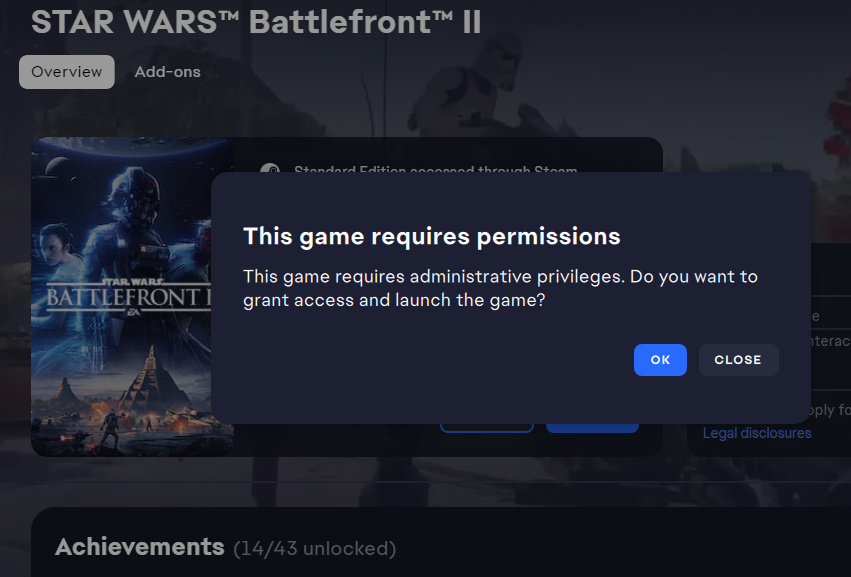Click the outlined button partly hidden below dialog
Viewport: 851px width, 577px height.
click(x=486, y=428)
